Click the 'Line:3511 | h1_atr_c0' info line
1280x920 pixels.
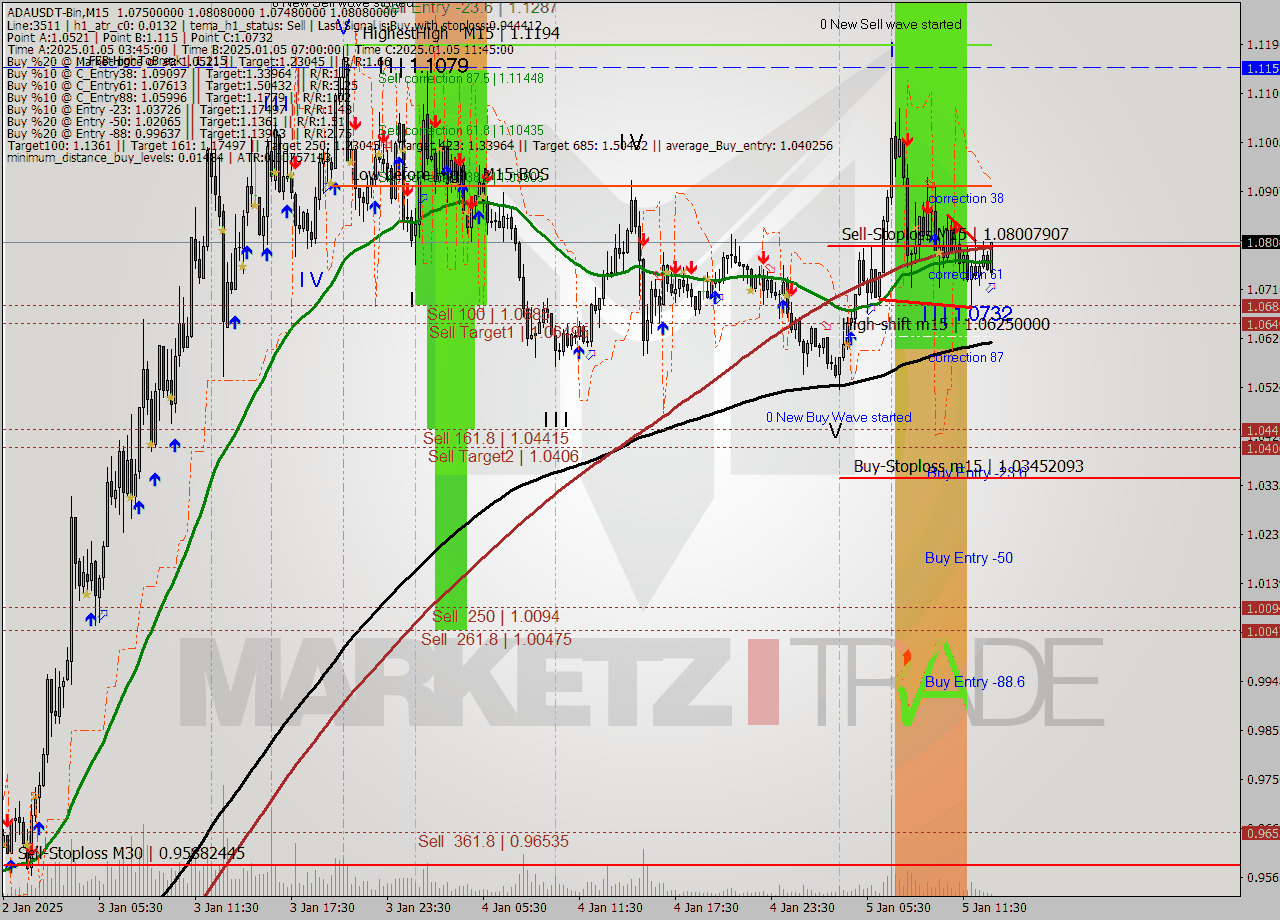tap(275, 24)
